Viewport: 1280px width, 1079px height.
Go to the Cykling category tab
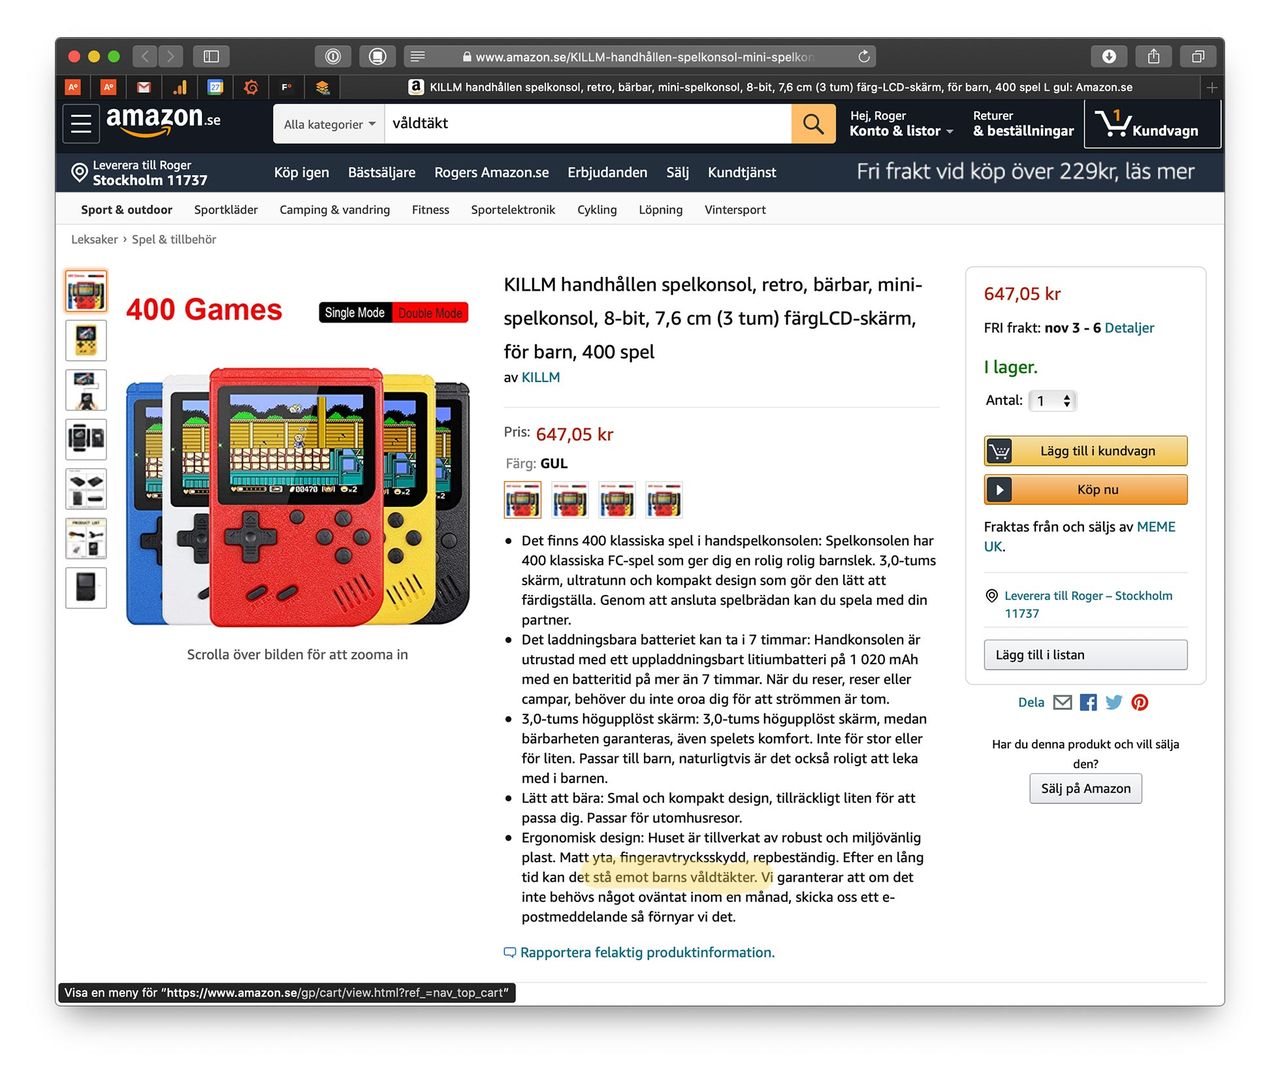597,210
